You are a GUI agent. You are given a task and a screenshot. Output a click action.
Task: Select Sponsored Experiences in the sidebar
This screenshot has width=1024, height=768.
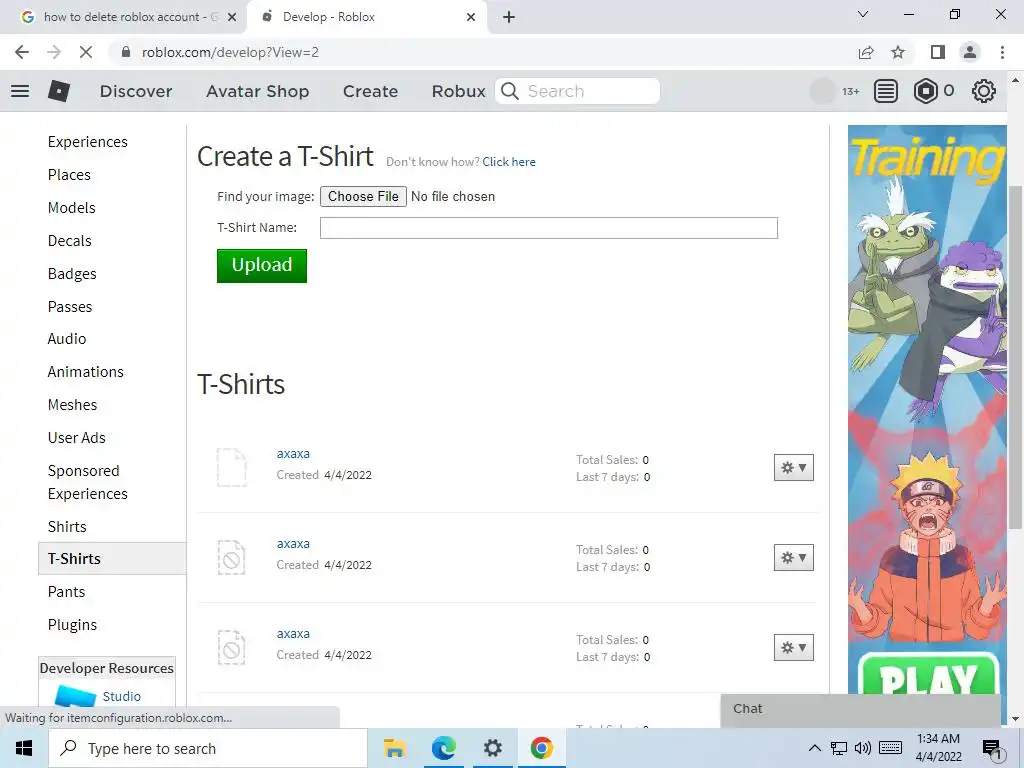[88, 482]
